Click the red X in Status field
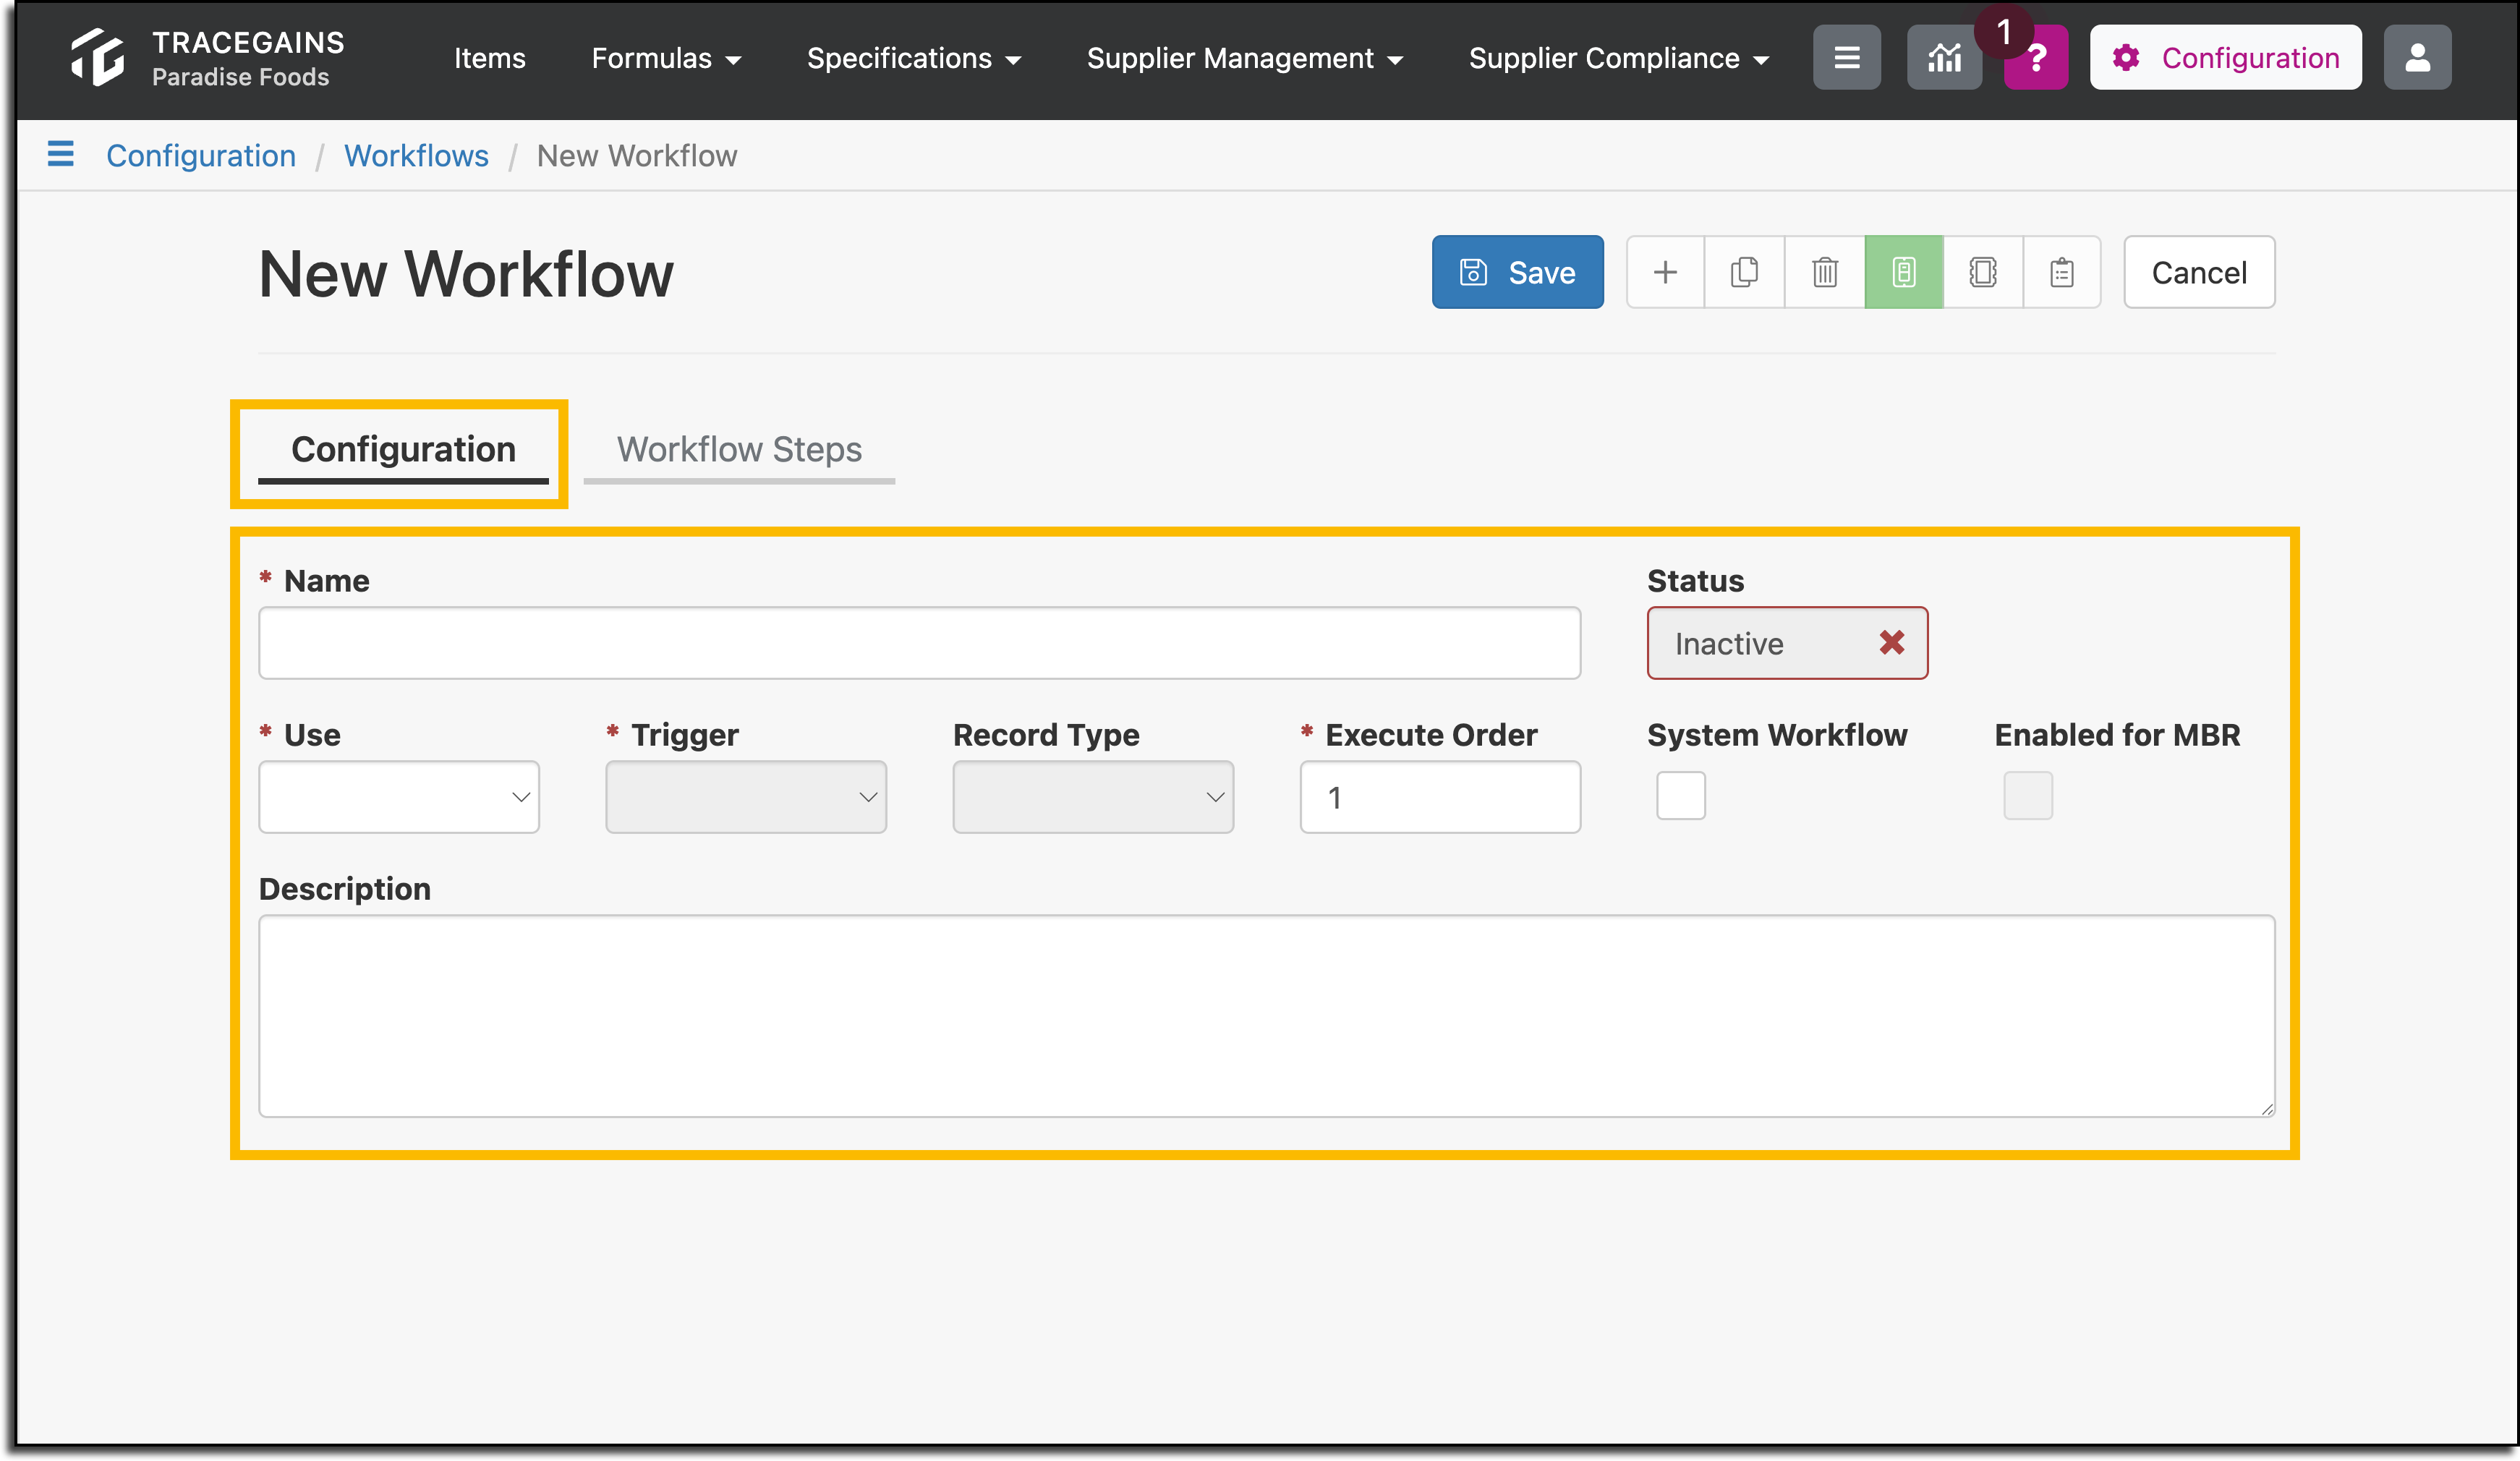 click(1891, 642)
